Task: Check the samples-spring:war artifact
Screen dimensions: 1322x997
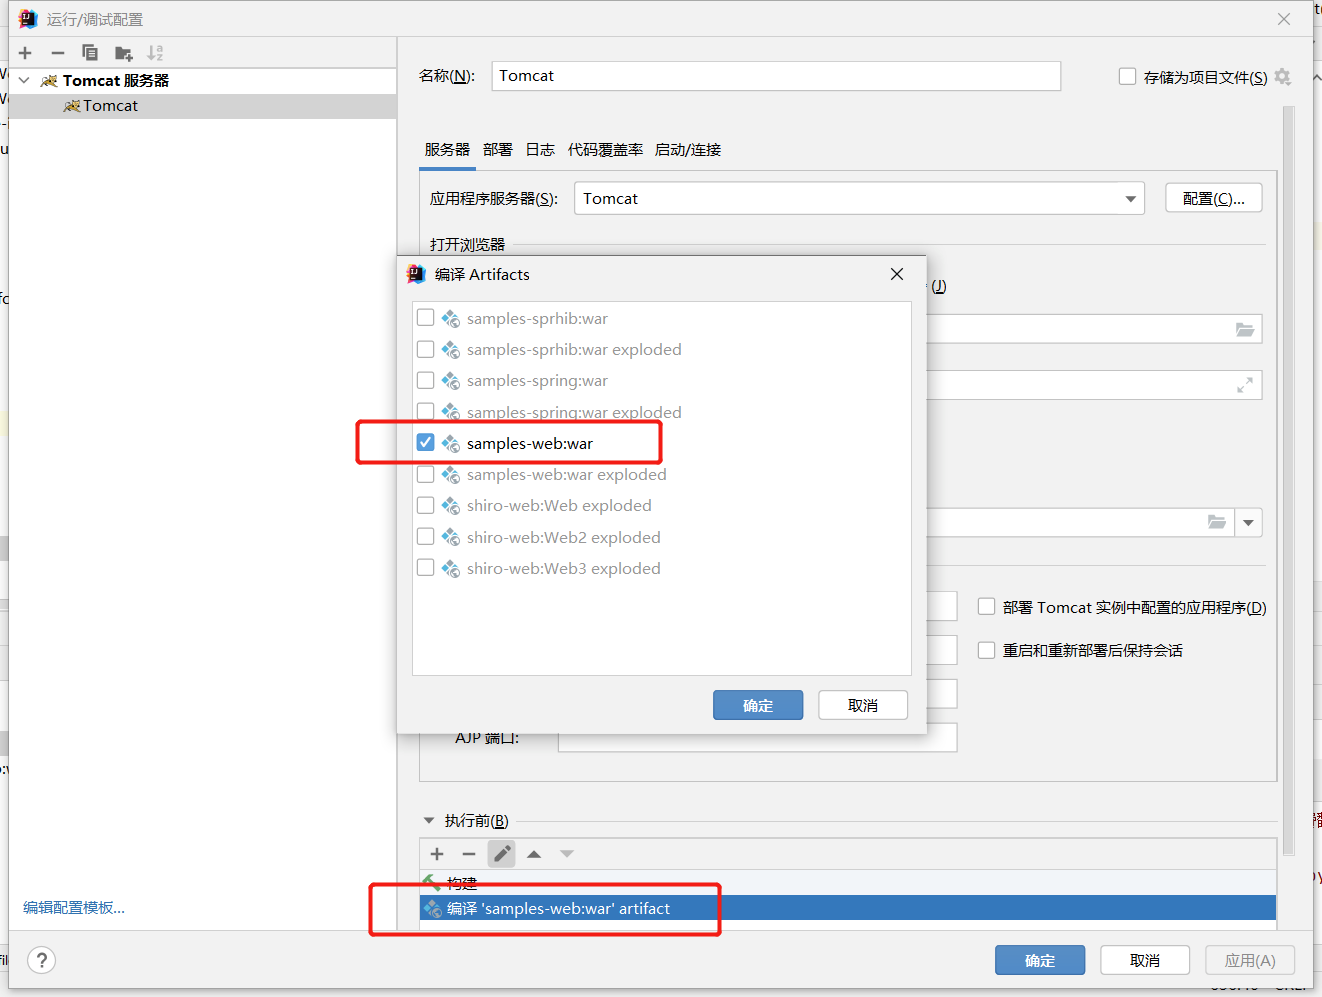Action: (425, 380)
